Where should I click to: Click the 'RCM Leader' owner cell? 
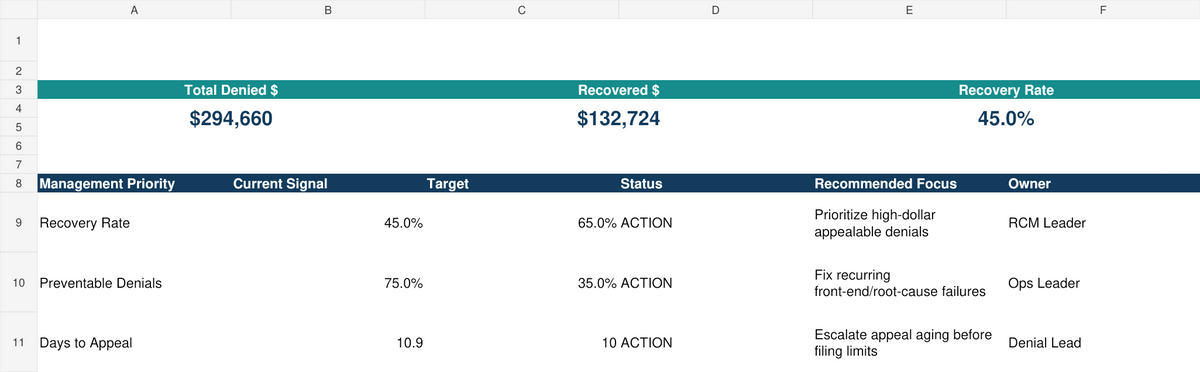pos(1103,223)
